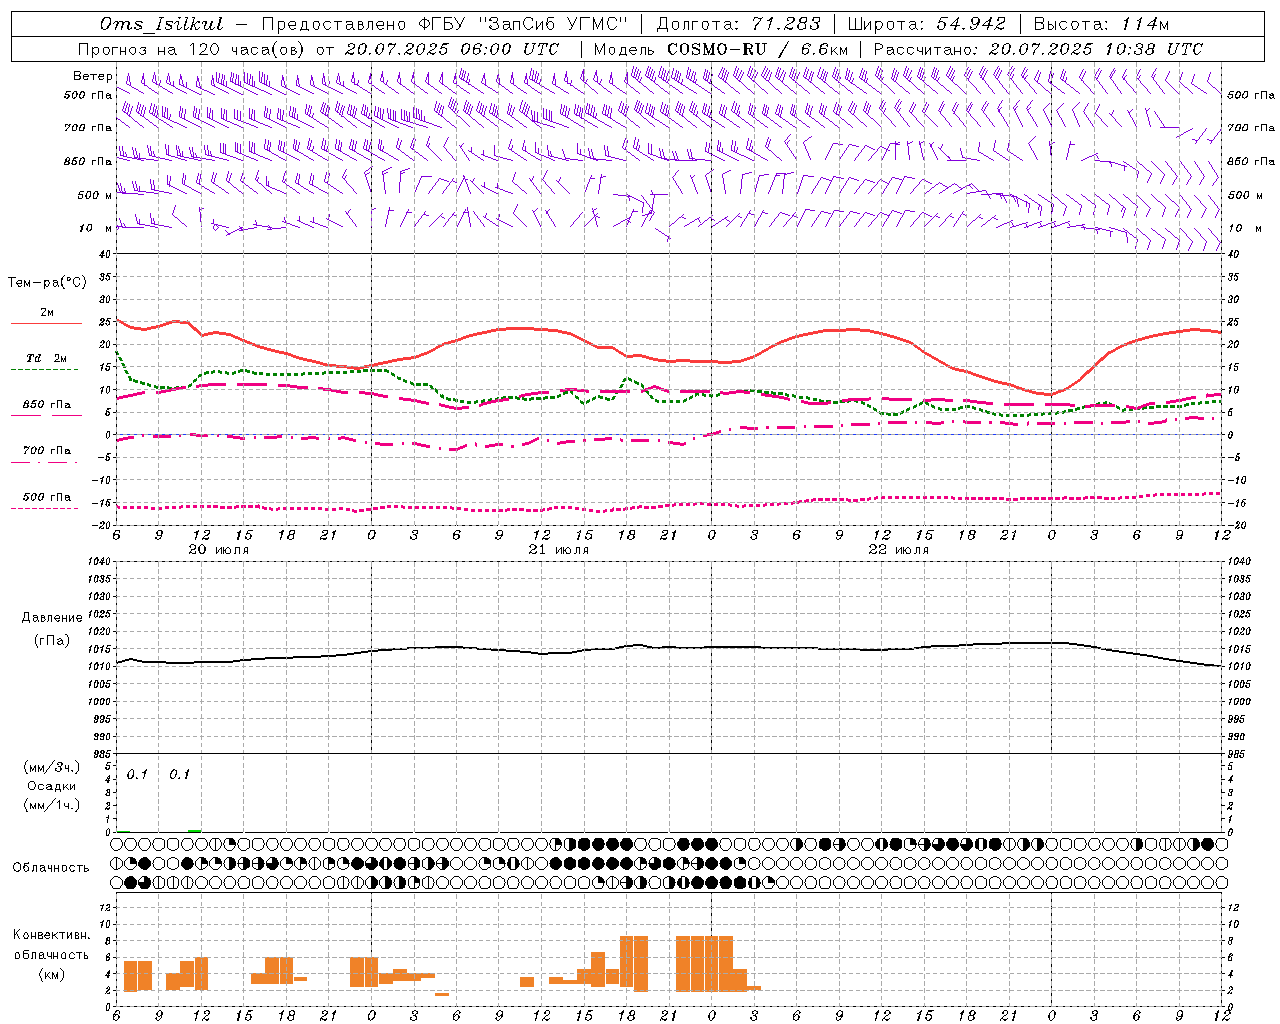Click the "(мм/3ч.)" precipitation unit label
Viewport: 1280px width, 1024px height.
(51, 767)
